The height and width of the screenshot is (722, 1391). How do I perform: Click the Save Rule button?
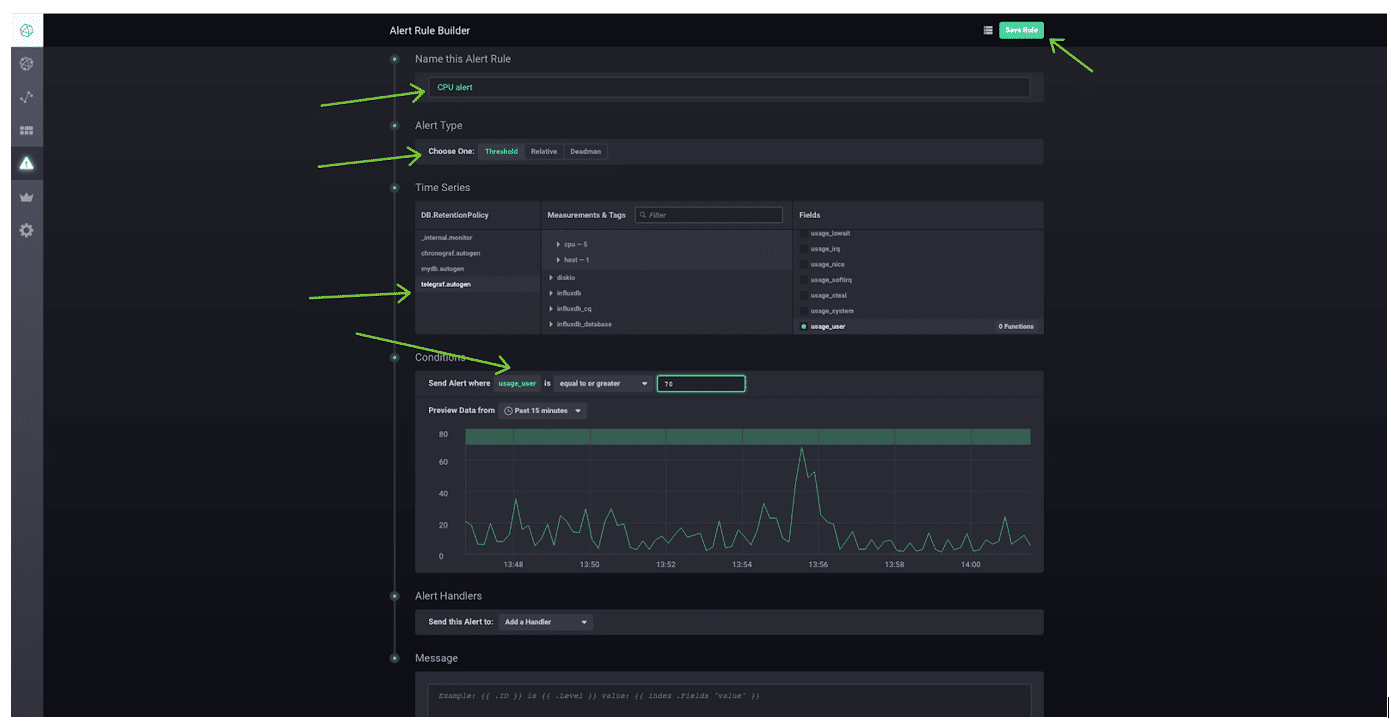[x=1021, y=31]
